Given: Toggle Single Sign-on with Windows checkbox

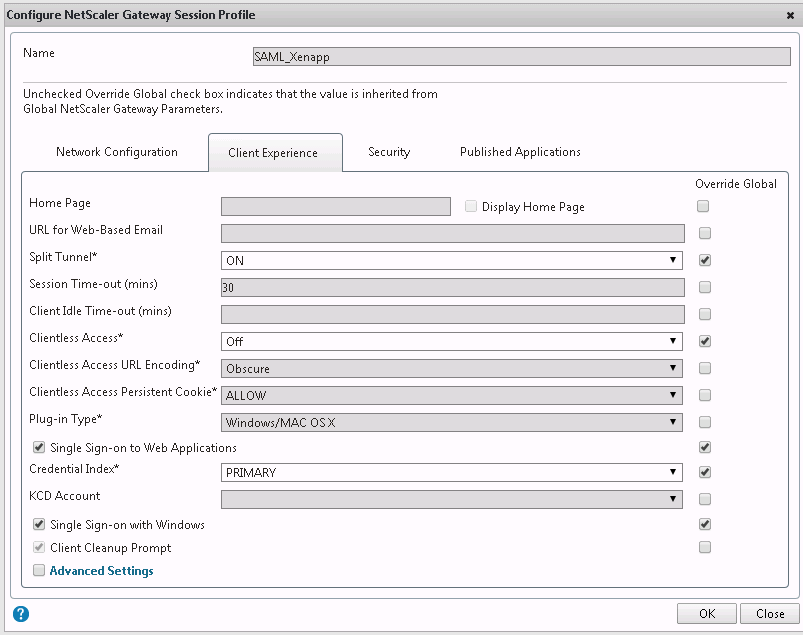Looking at the screenshot, I should [x=40, y=524].
